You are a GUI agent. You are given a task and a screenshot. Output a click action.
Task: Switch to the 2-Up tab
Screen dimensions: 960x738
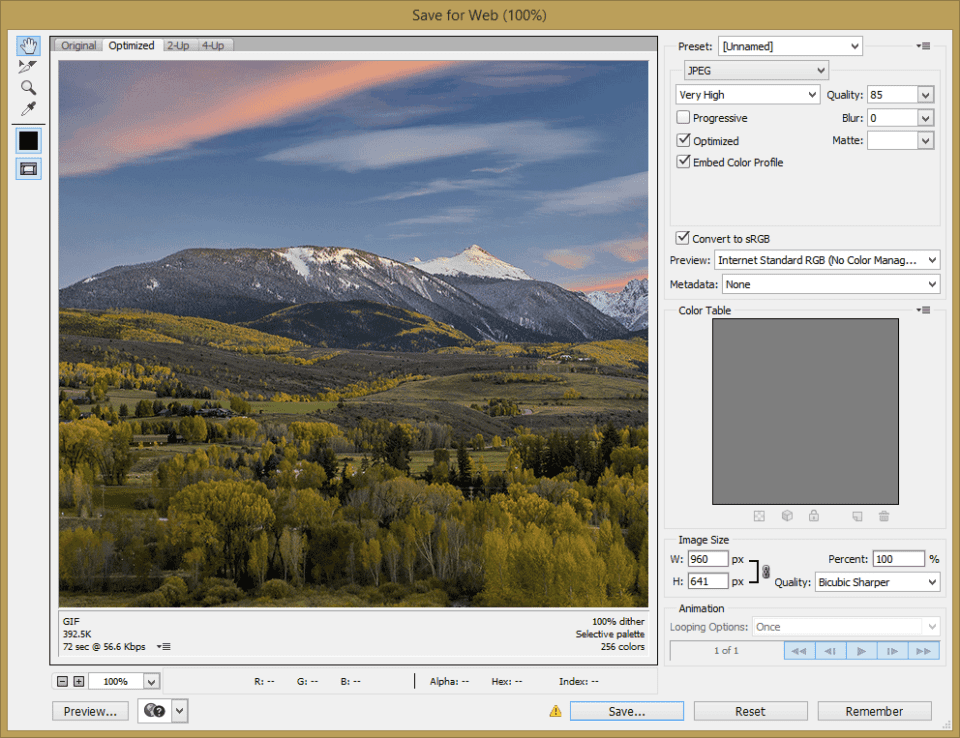(178, 45)
